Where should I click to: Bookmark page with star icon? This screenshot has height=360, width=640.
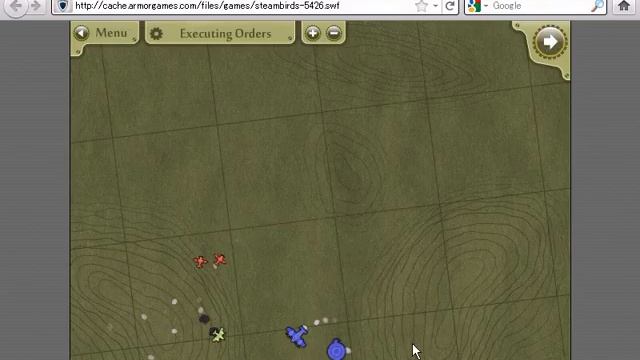coord(421,6)
